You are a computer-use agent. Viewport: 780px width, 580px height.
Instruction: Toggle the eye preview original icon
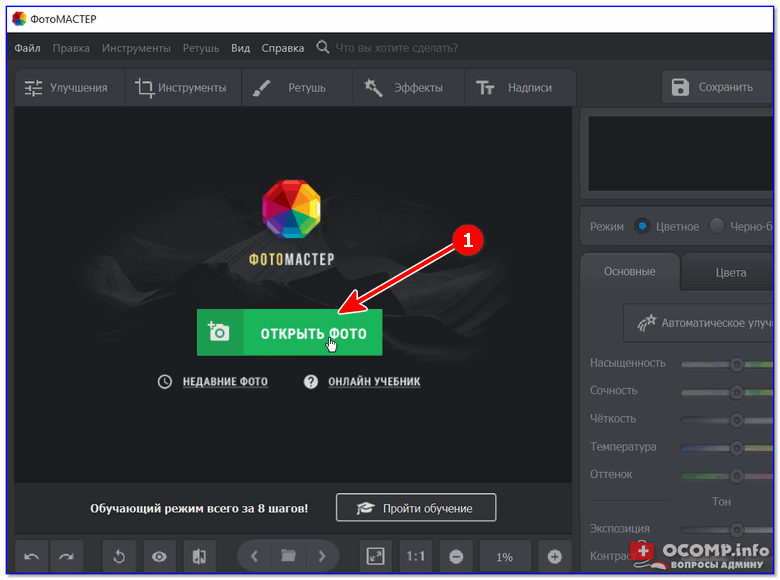(159, 556)
